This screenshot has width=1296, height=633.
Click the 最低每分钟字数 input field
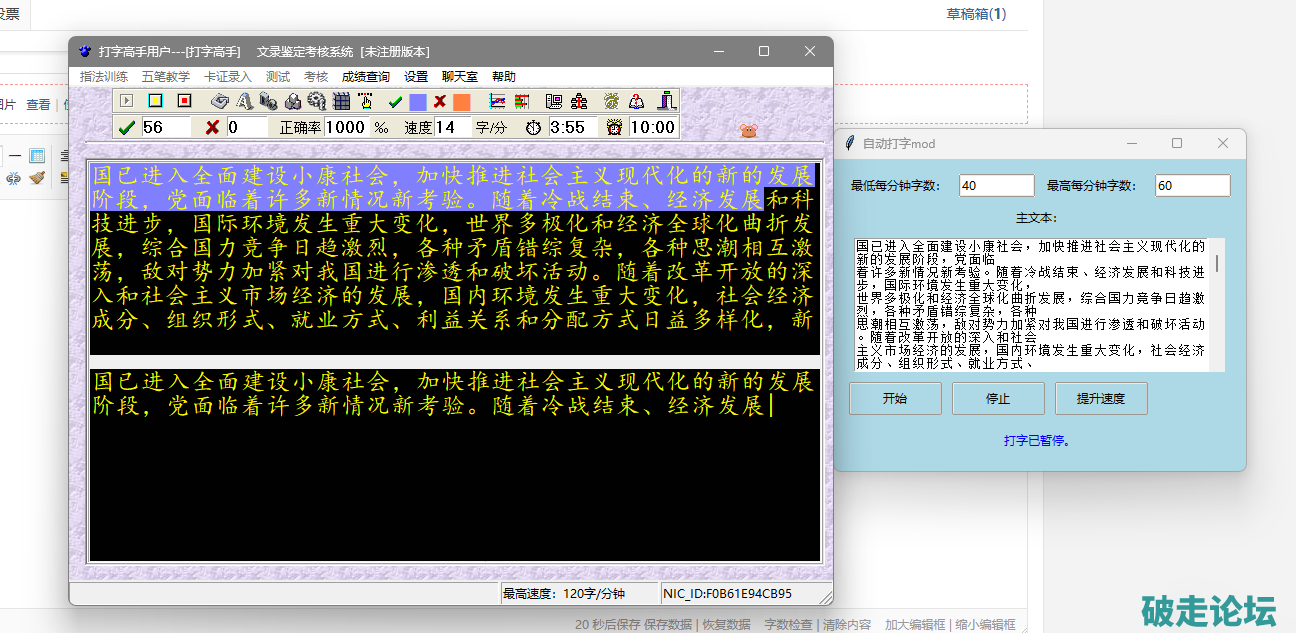pyautogui.click(x=996, y=185)
